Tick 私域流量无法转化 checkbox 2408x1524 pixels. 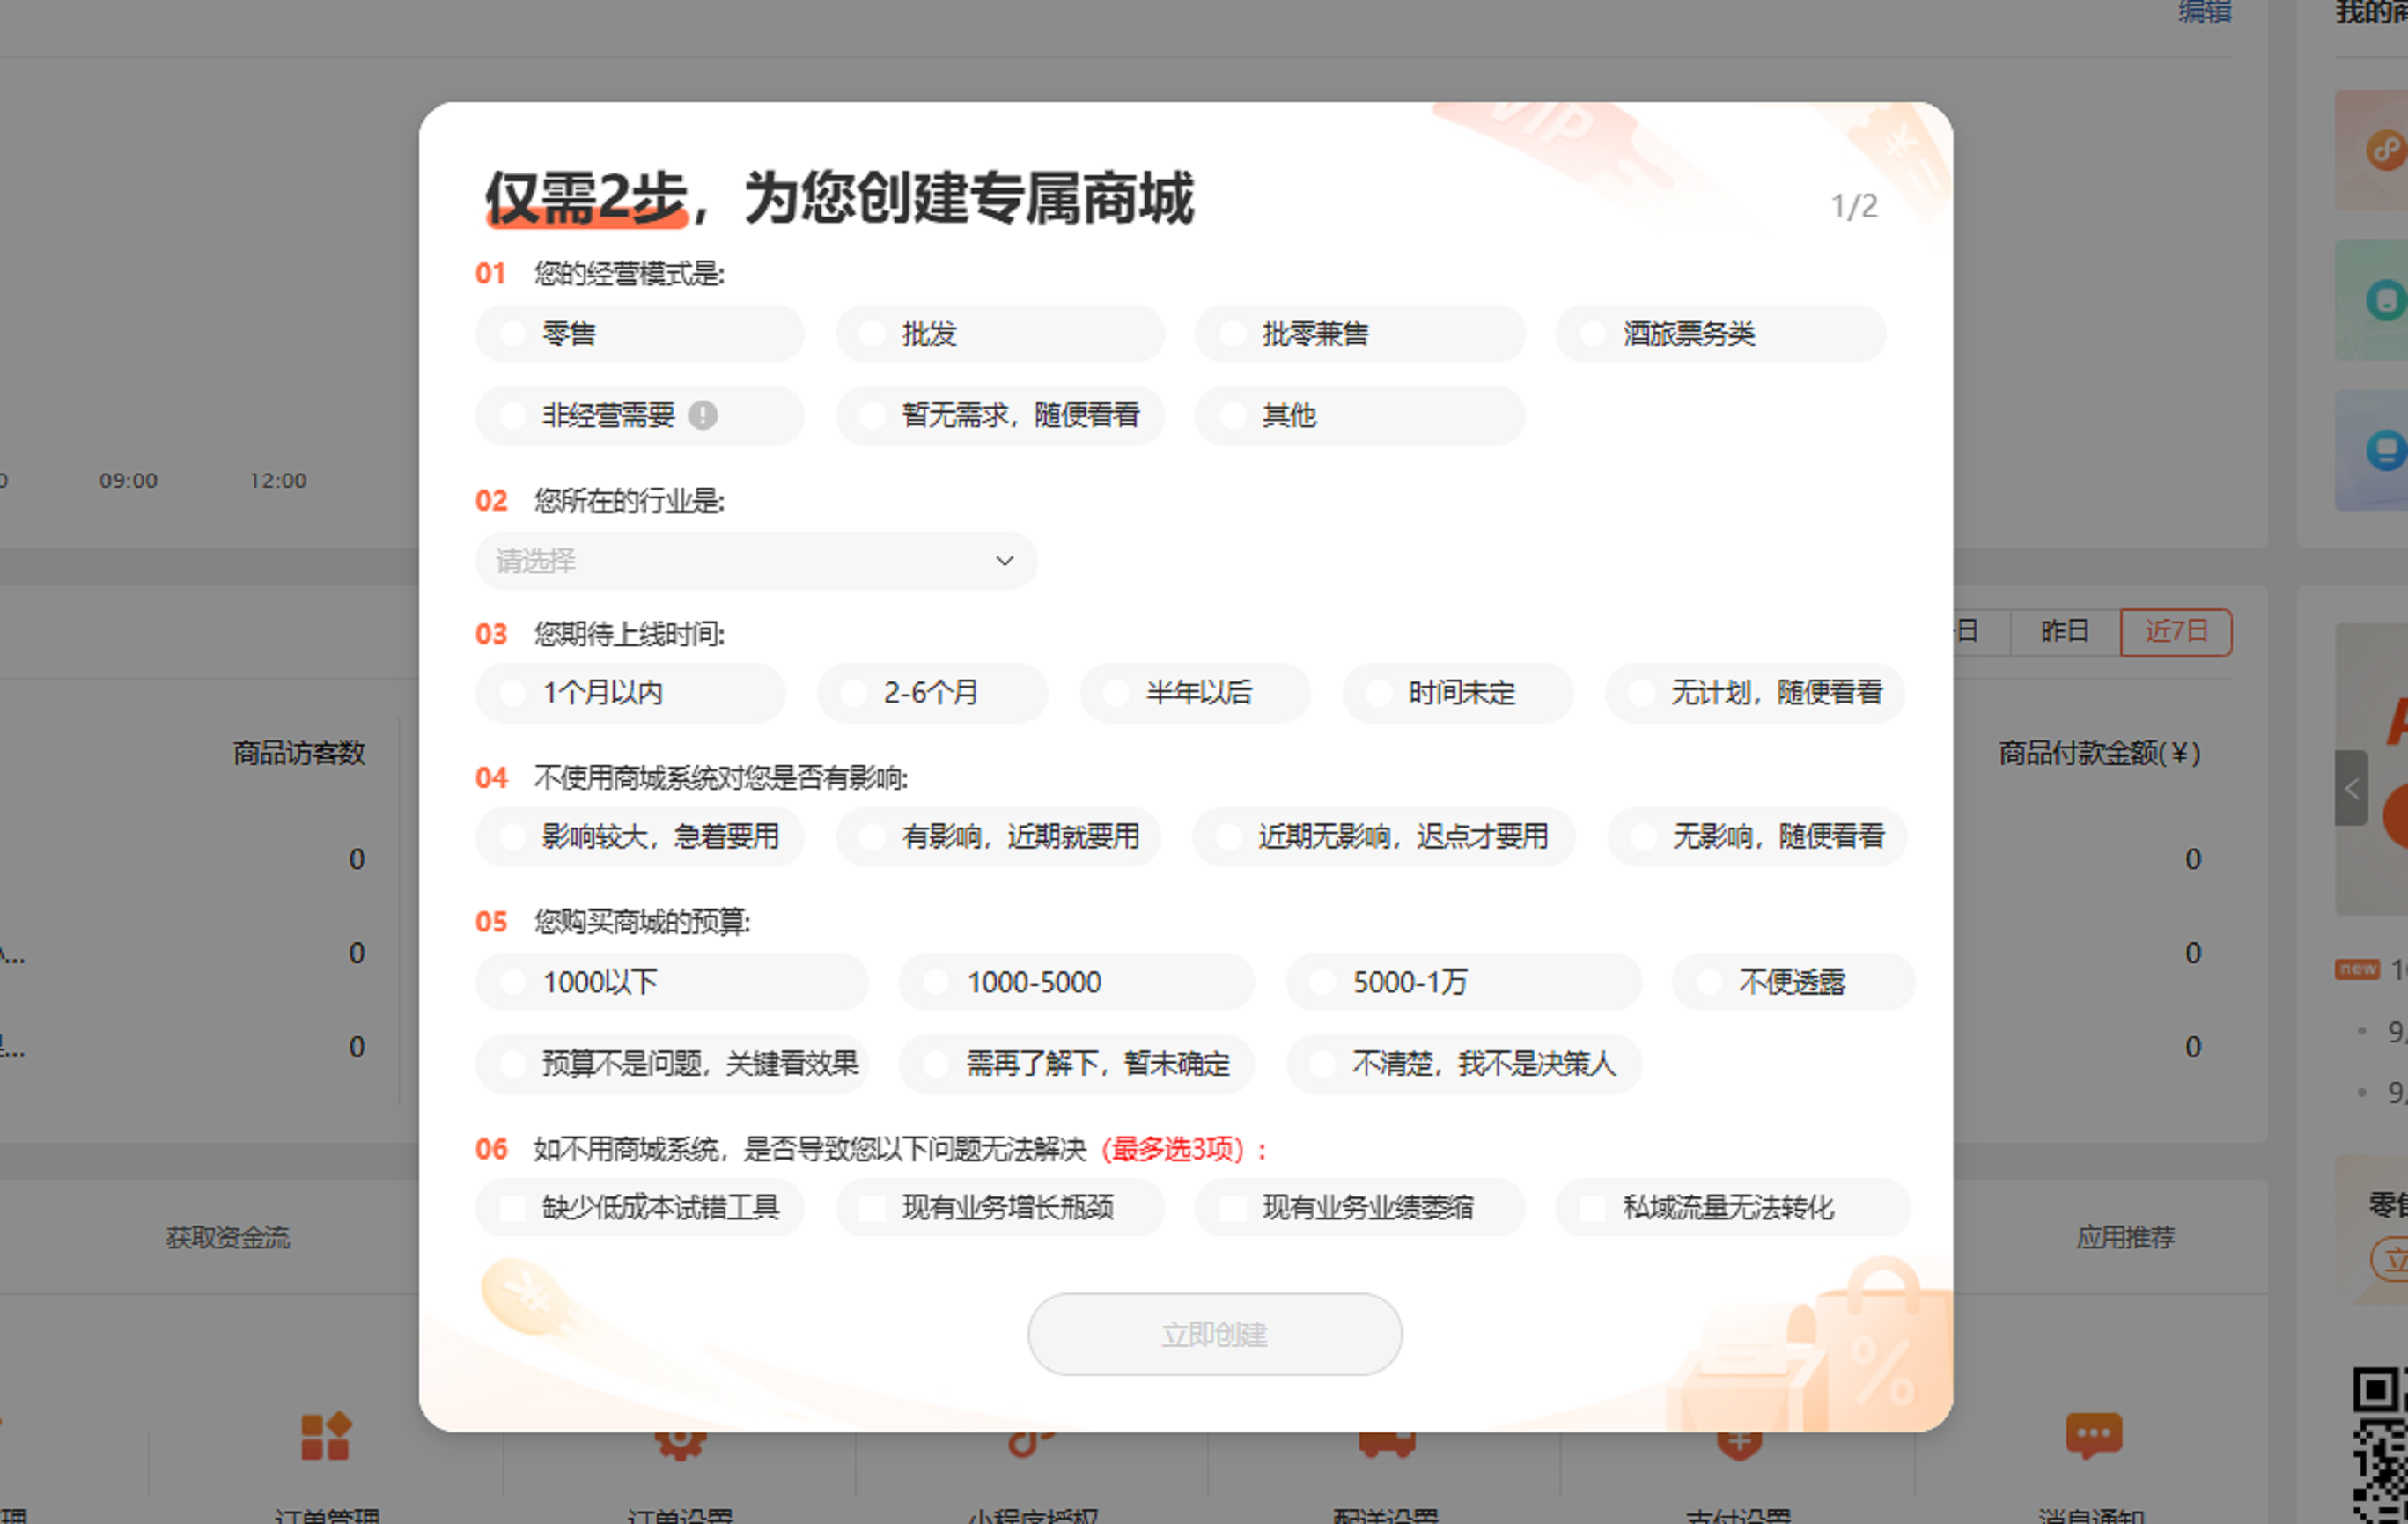coord(1593,1208)
